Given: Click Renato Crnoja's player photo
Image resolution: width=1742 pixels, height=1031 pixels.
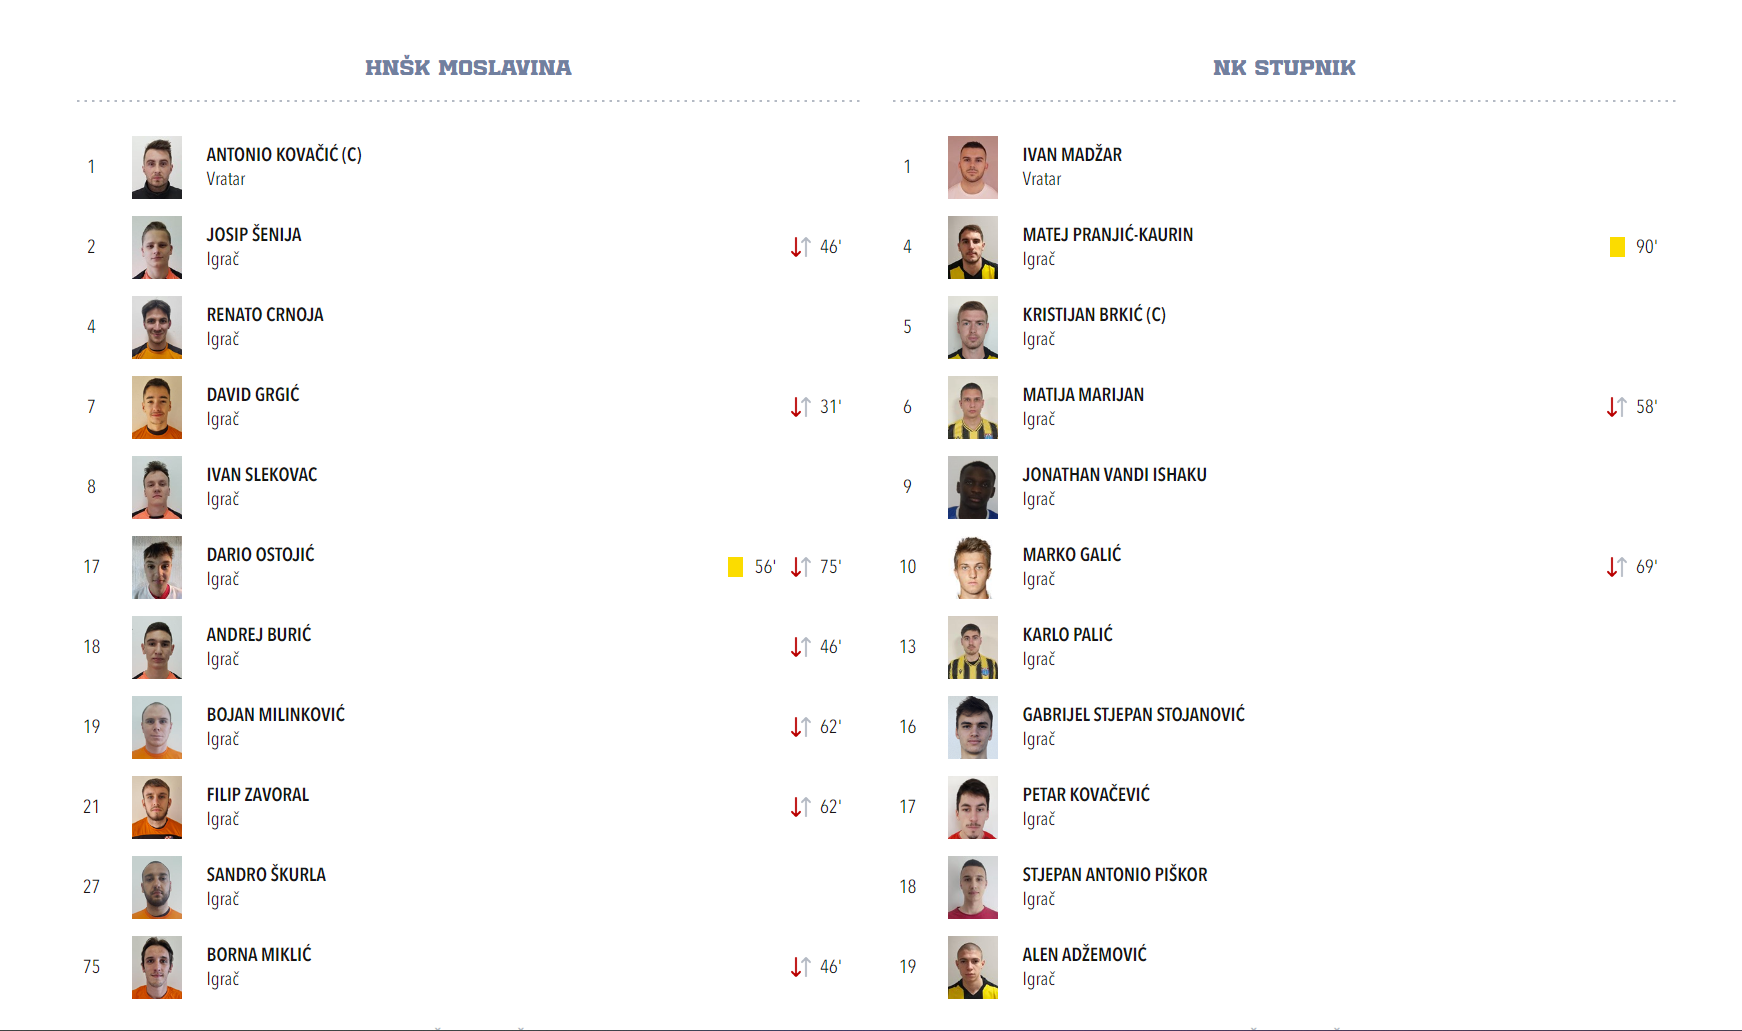Looking at the screenshot, I should 157,327.
